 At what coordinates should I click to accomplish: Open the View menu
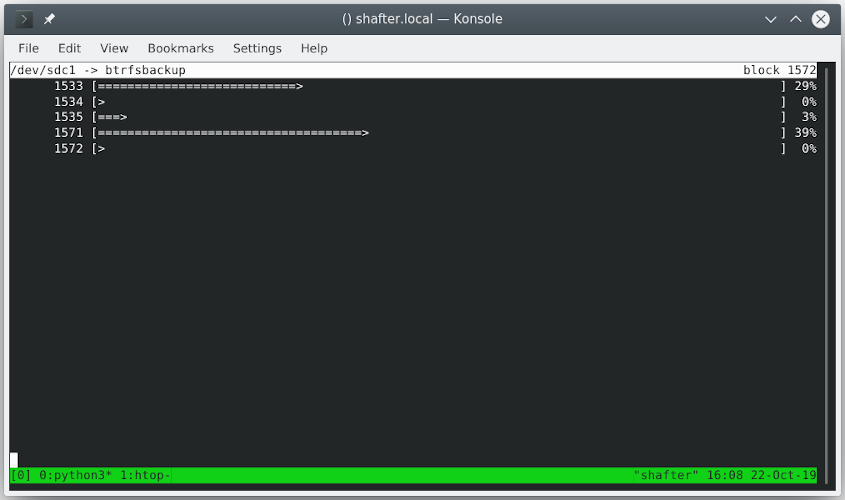(x=114, y=48)
